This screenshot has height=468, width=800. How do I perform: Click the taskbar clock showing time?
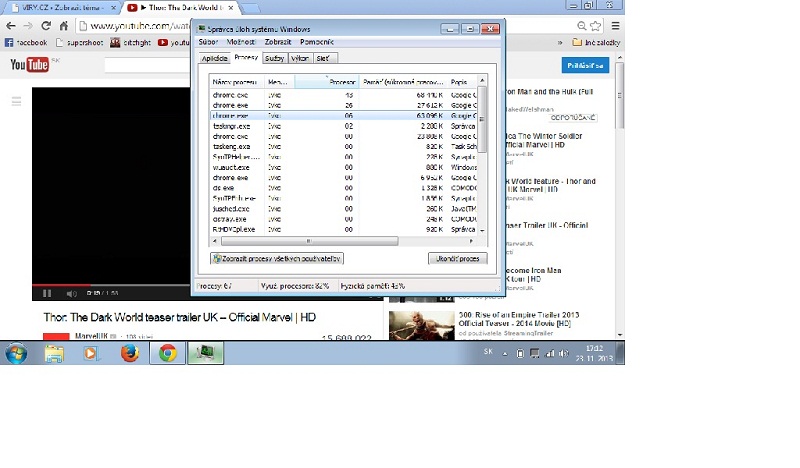594,353
